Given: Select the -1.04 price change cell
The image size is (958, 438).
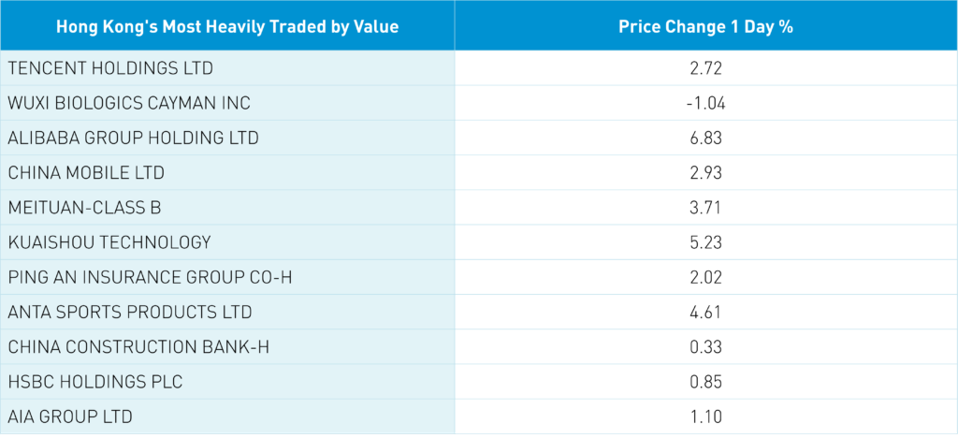Looking at the screenshot, I should click(x=705, y=103).
